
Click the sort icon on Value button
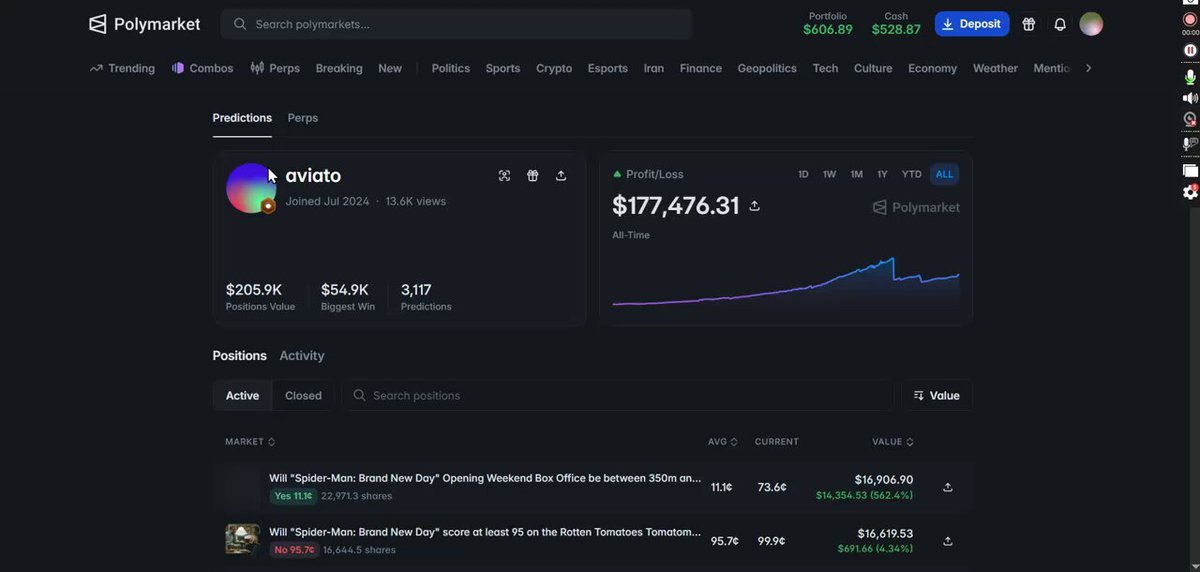tap(919, 396)
